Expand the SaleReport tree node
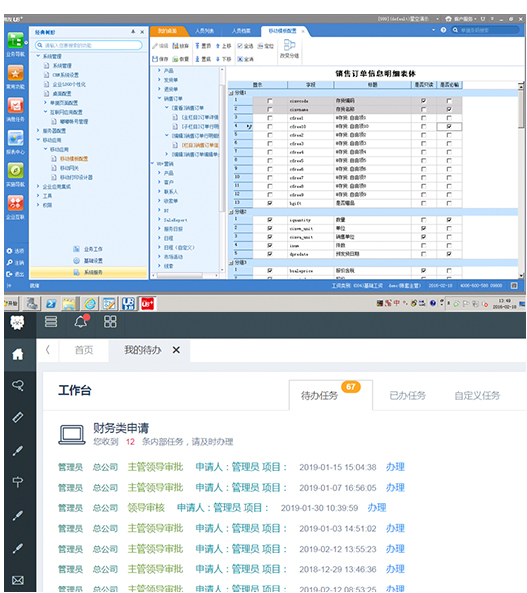The image size is (527, 593). coord(159,219)
